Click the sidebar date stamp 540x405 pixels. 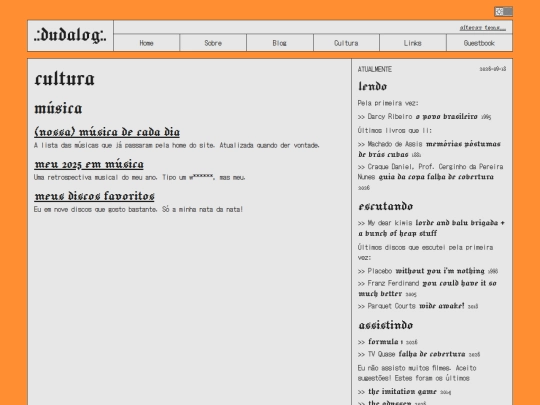[493, 69]
